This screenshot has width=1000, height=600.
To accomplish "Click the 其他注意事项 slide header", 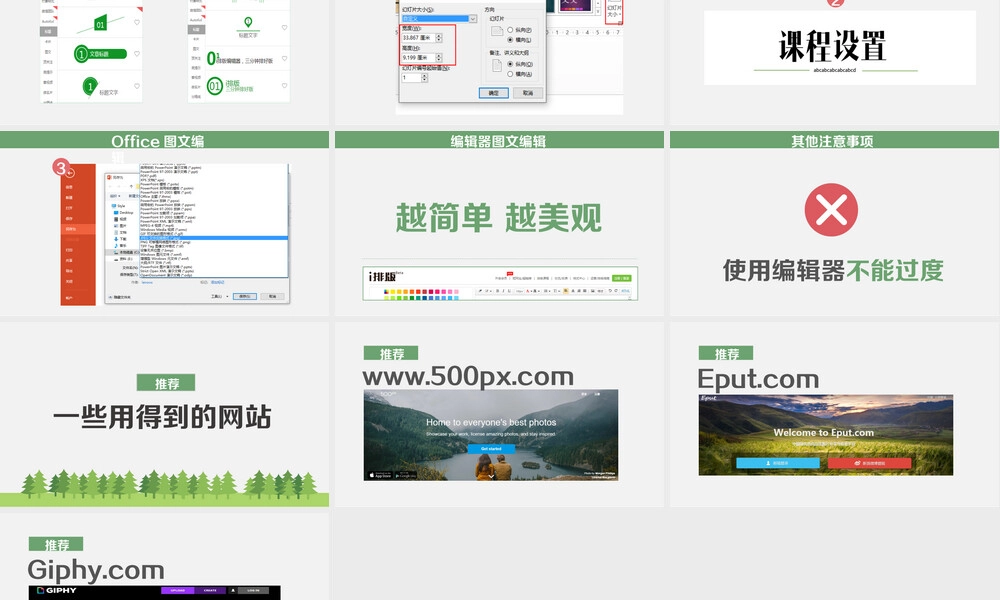I will point(834,140).
